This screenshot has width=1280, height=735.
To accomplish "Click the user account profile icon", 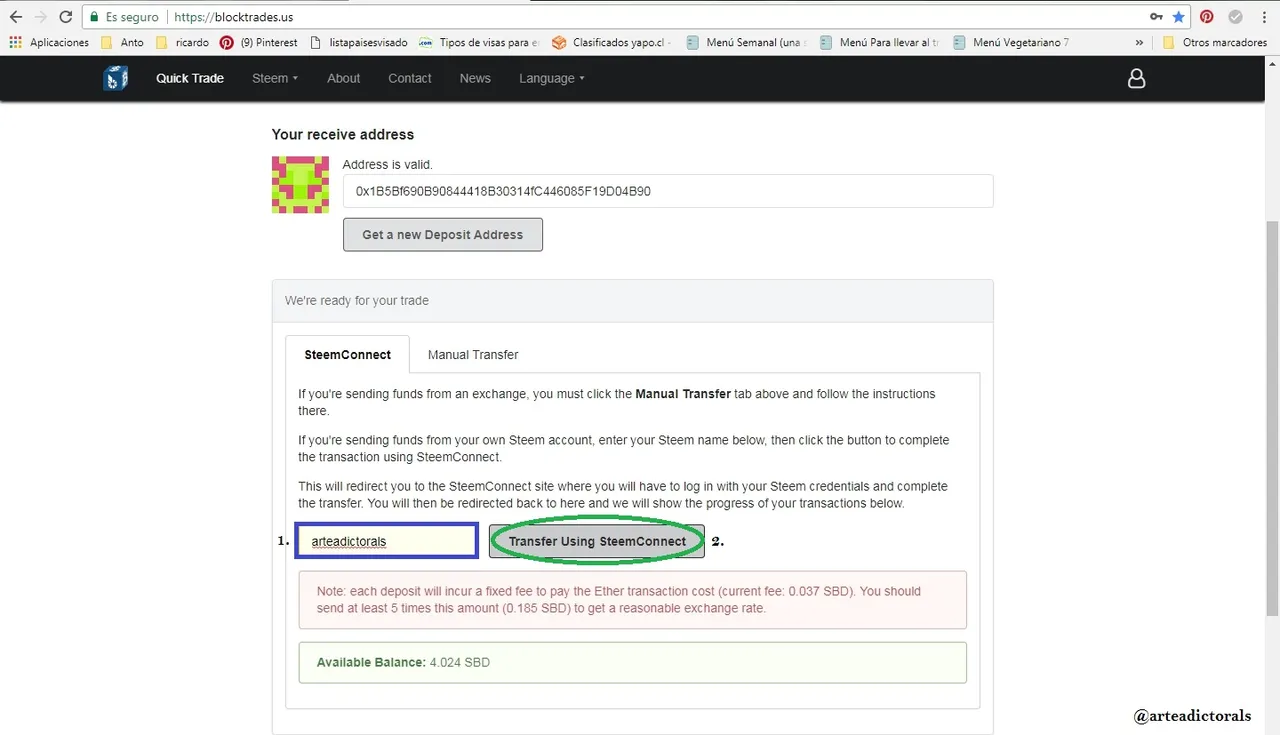I will tap(1136, 78).
